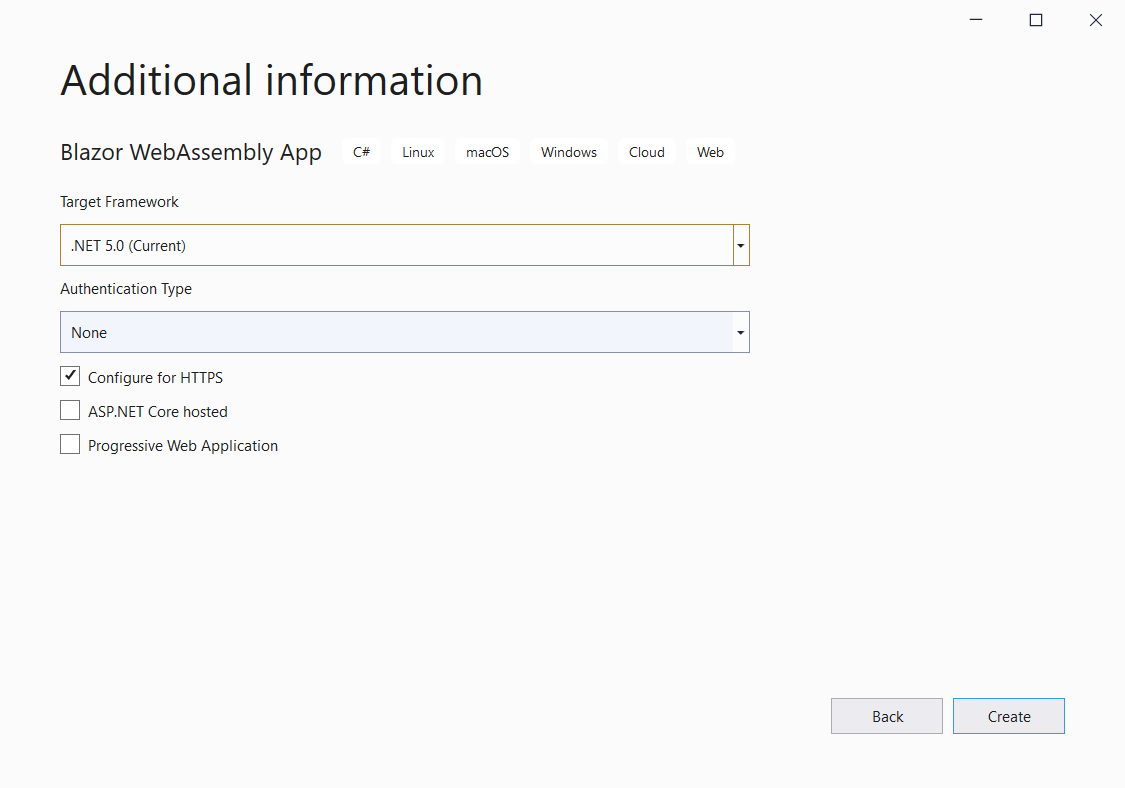
Task: Enable Progressive Web Application option
Action: coord(70,444)
